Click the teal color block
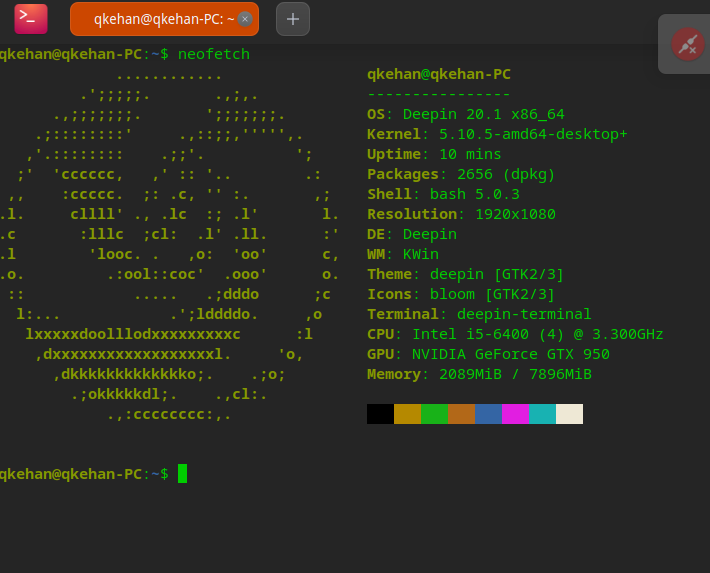 [x=542, y=414]
